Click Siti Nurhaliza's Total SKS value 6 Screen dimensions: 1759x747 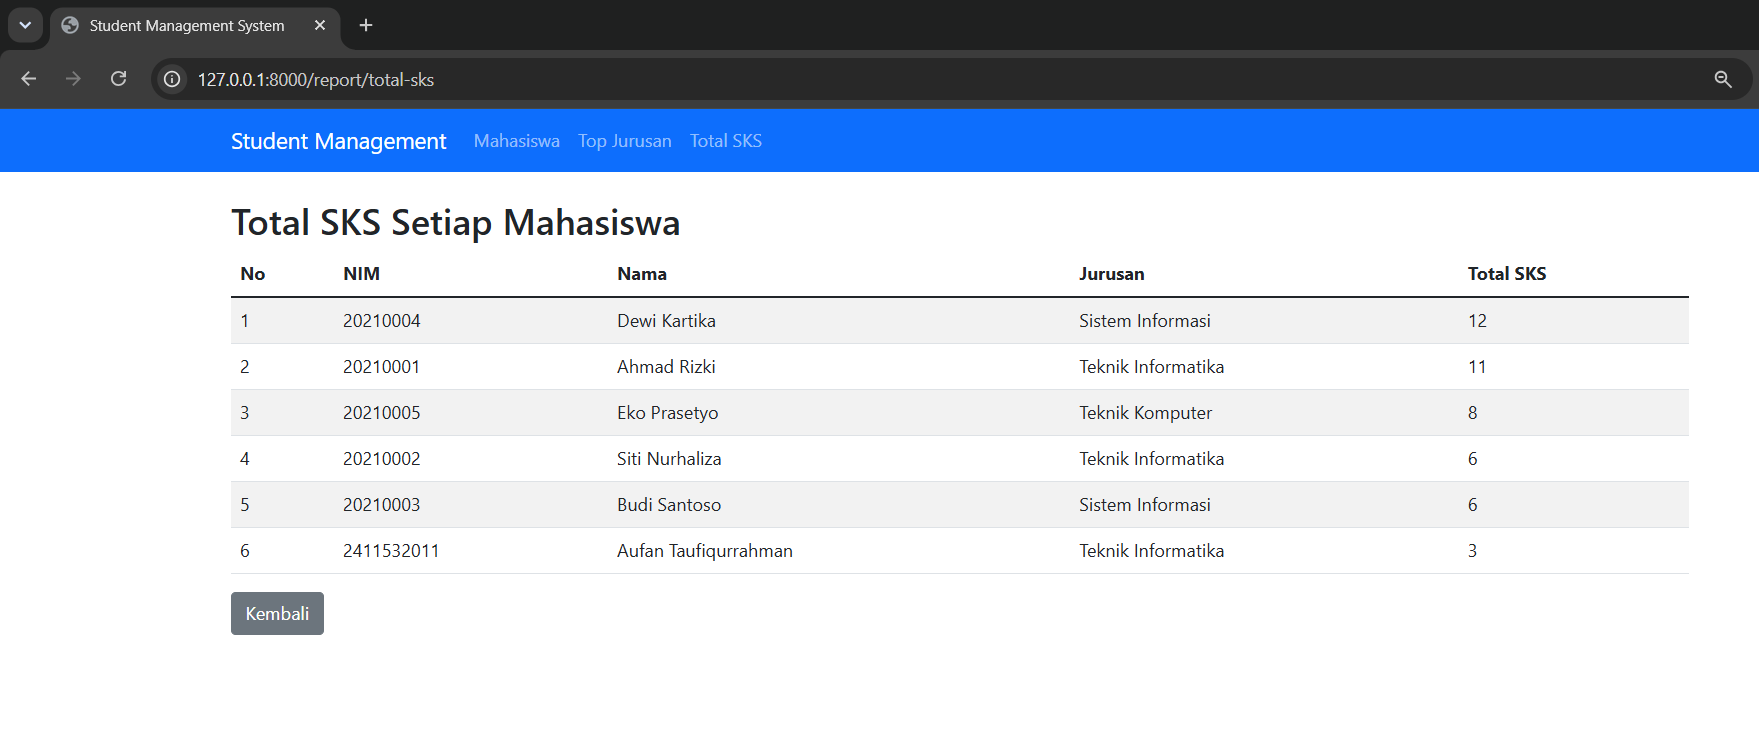pyautogui.click(x=1472, y=459)
